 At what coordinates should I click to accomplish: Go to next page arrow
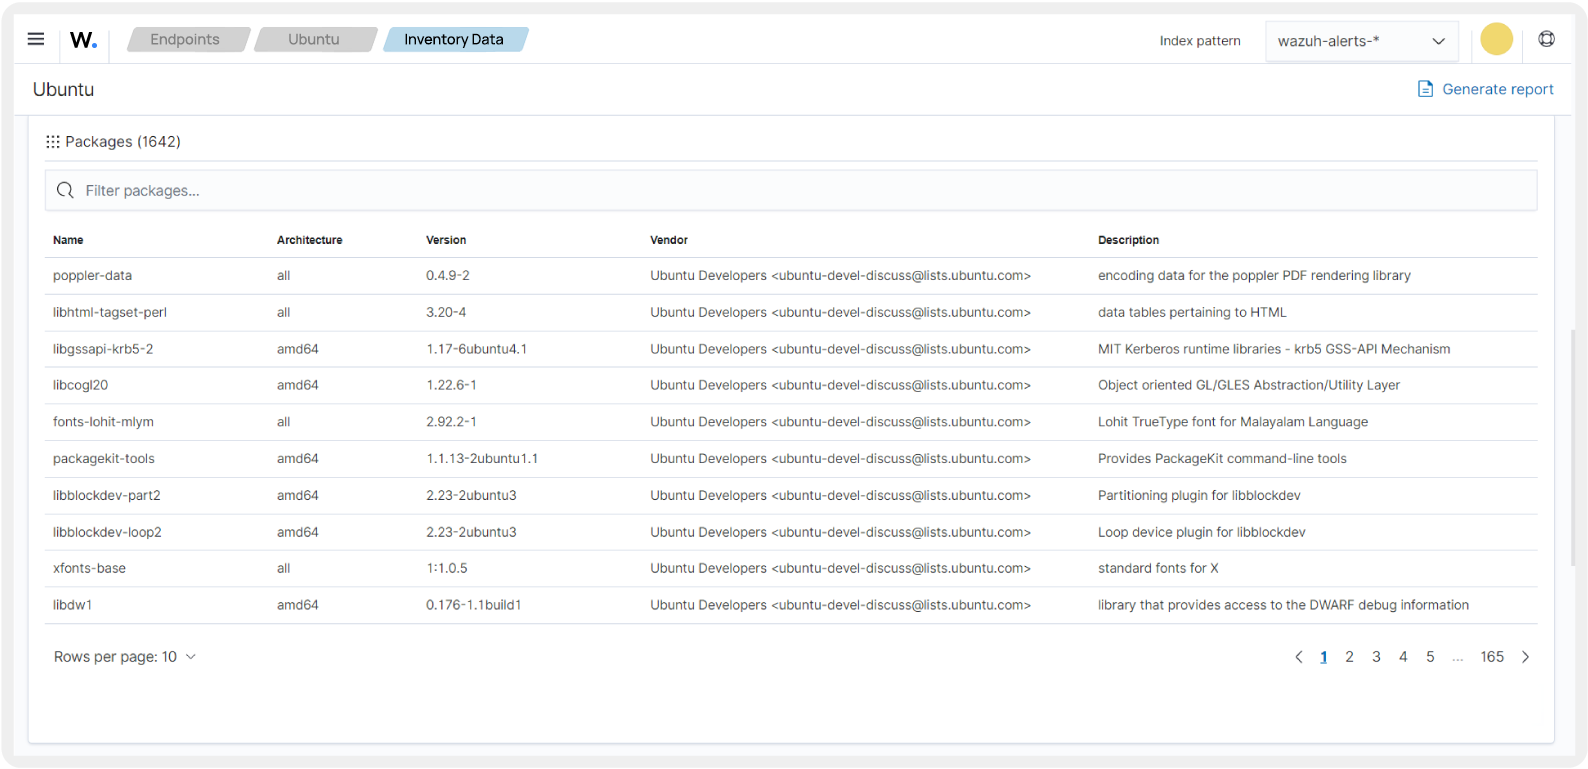click(x=1525, y=657)
